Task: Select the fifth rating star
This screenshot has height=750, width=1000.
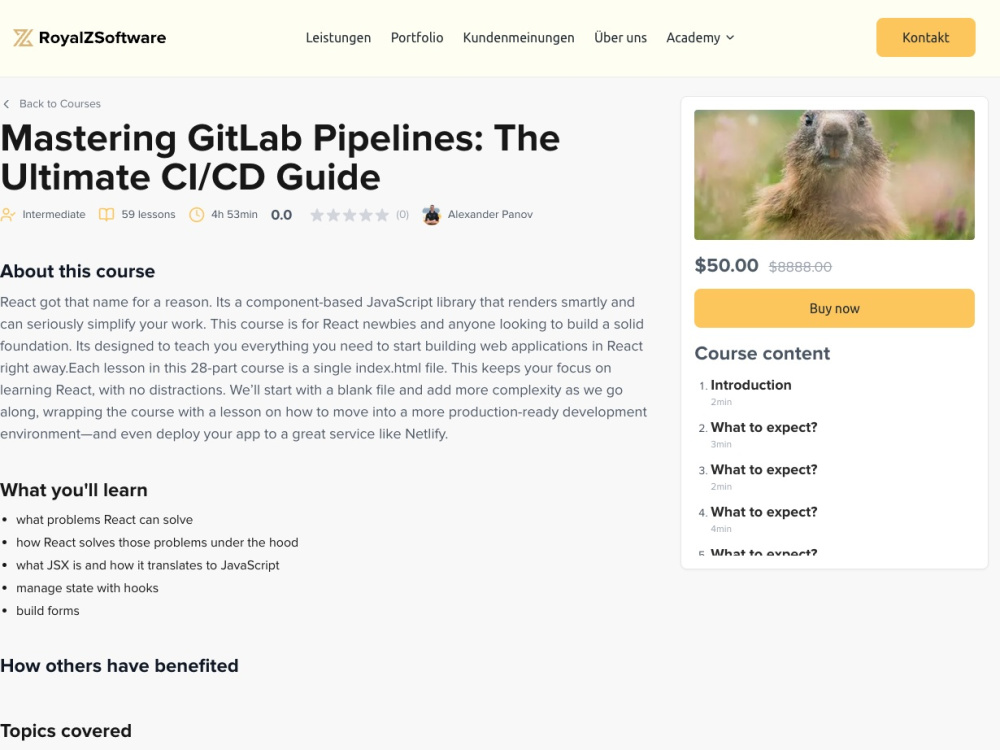Action: (x=382, y=215)
